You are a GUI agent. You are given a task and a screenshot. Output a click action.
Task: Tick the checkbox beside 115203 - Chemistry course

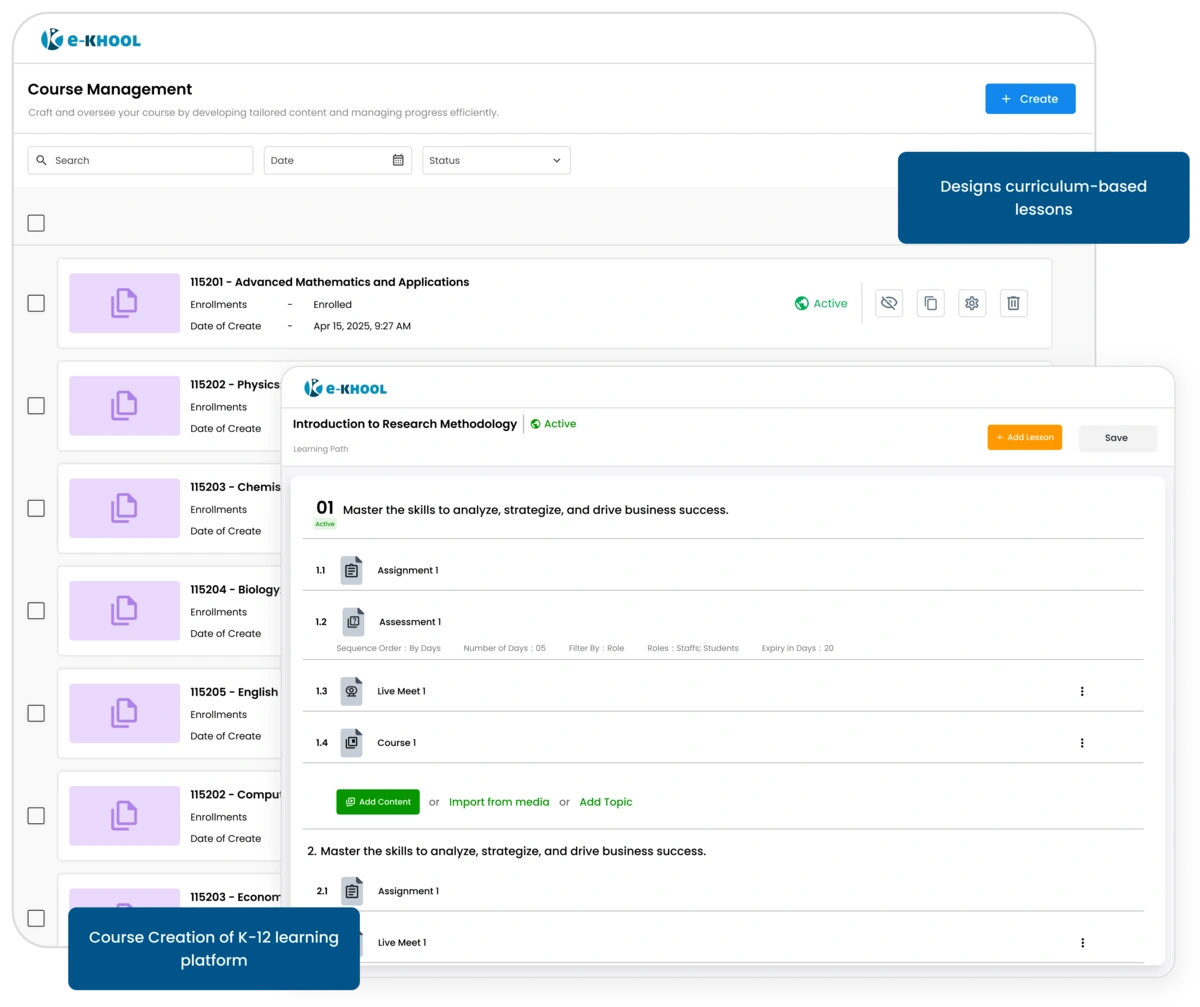(x=36, y=508)
